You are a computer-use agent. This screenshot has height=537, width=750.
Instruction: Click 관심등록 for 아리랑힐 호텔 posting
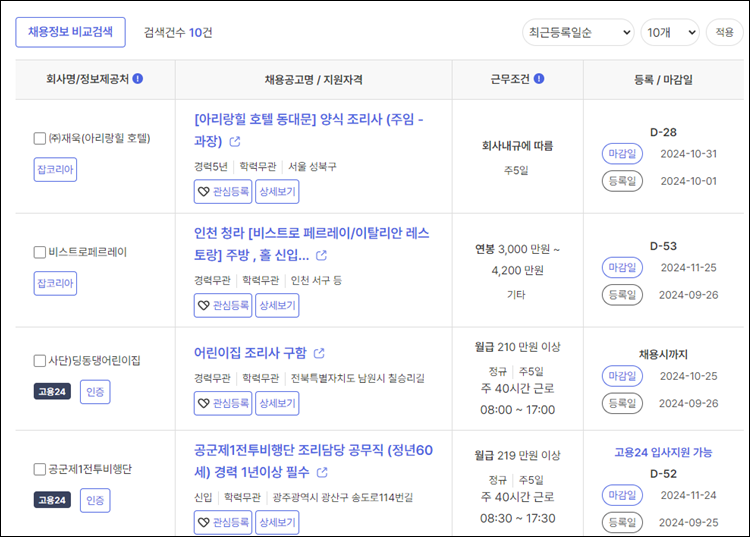(x=223, y=191)
